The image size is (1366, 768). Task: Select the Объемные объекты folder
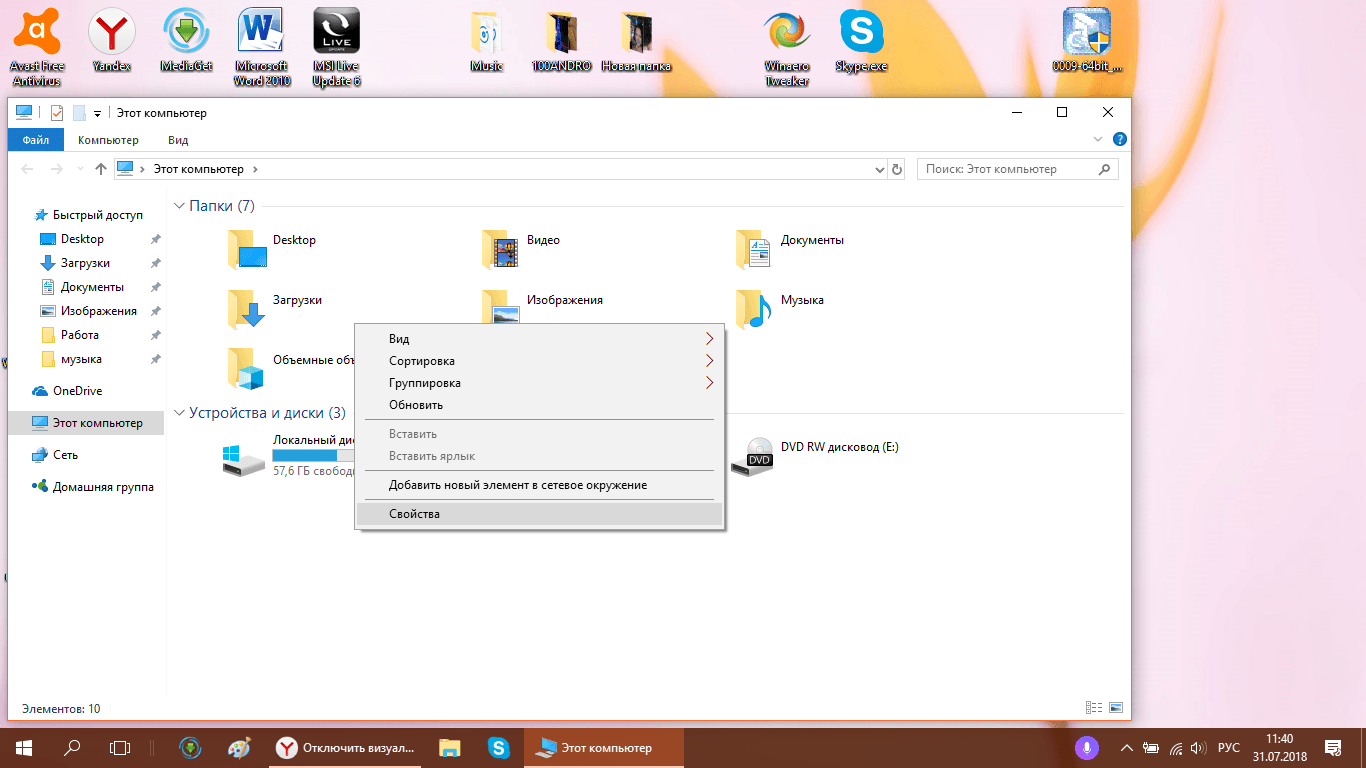pos(290,368)
